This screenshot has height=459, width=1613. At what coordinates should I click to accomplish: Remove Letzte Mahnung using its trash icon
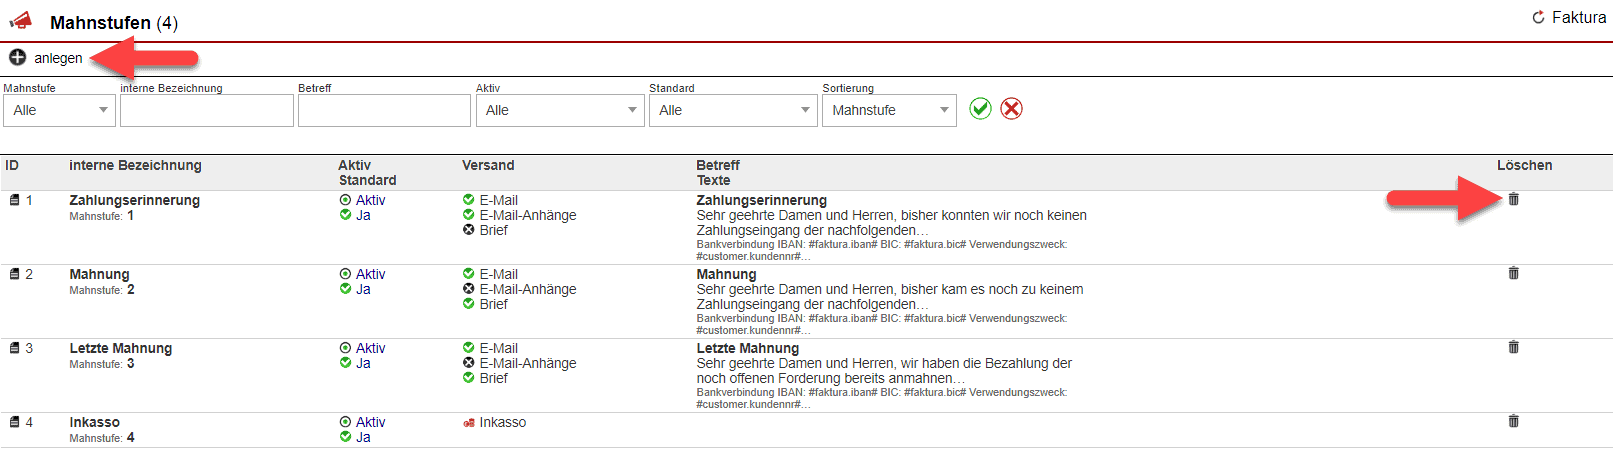point(1513,347)
